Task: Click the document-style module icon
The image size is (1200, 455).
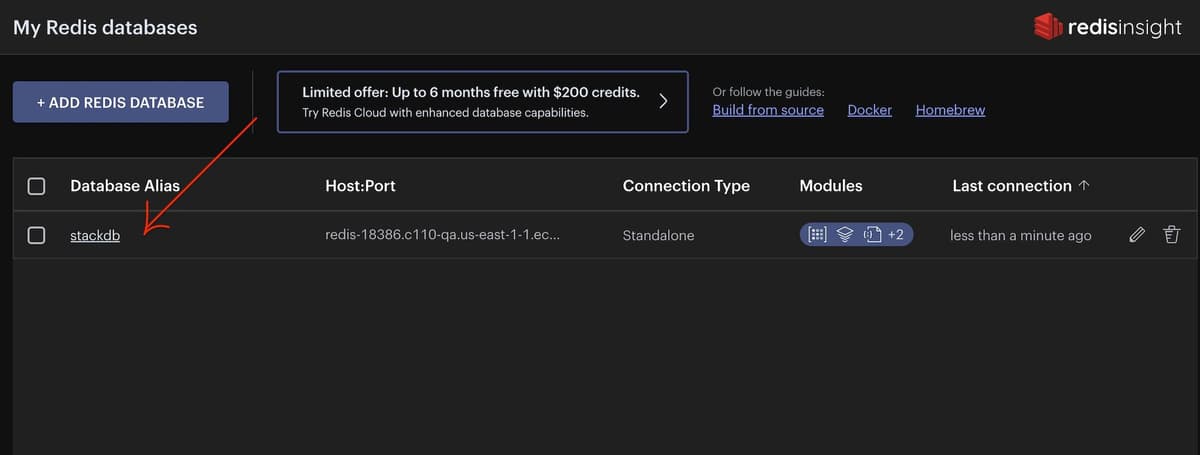Action: (871, 235)
